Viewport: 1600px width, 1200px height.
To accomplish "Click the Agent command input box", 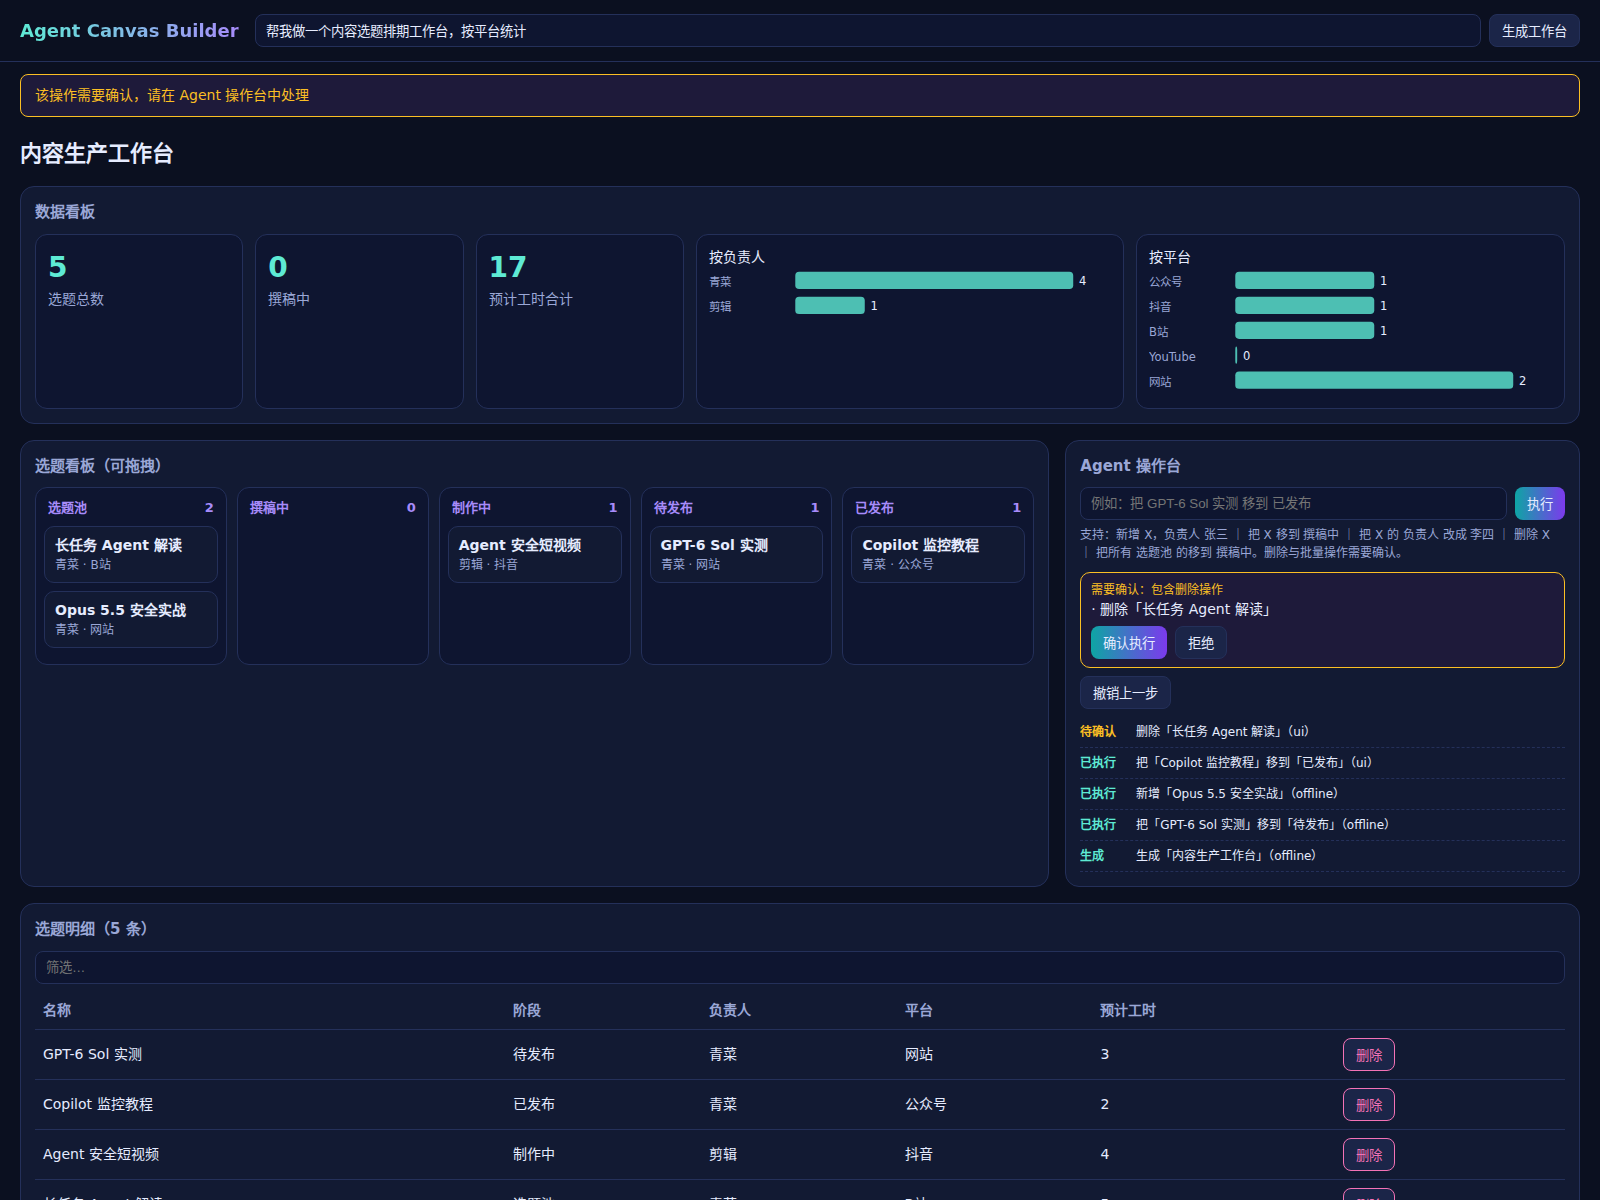I will click(1293, 504).
